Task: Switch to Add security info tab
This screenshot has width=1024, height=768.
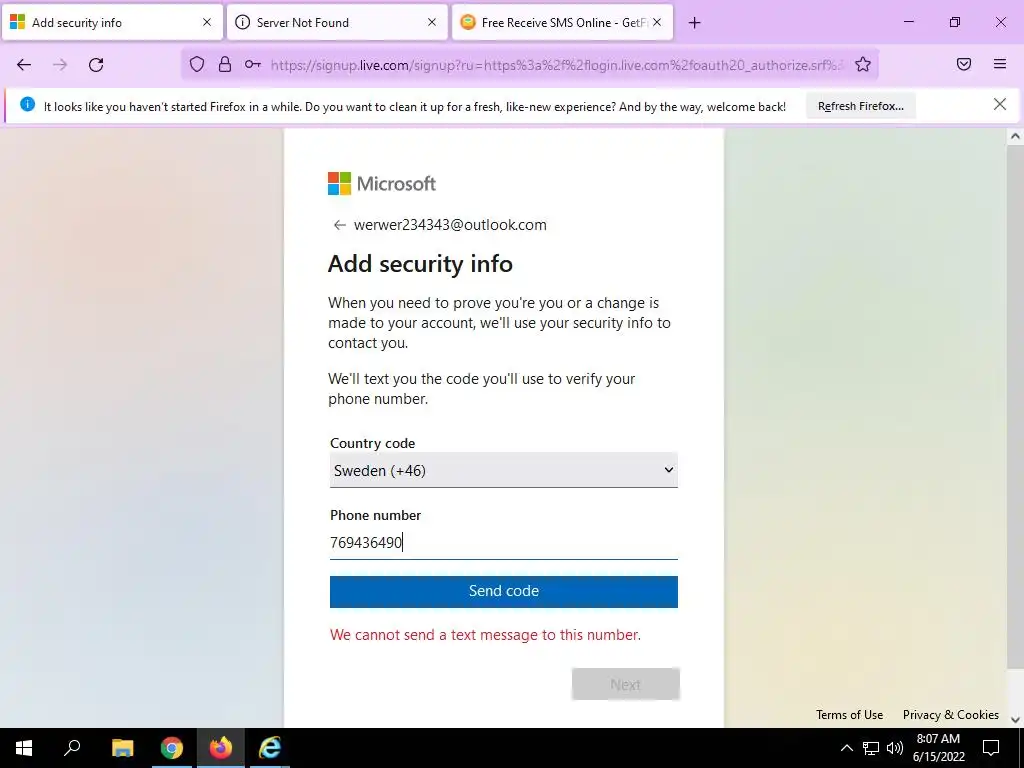Action: click(x=112, y=22)
